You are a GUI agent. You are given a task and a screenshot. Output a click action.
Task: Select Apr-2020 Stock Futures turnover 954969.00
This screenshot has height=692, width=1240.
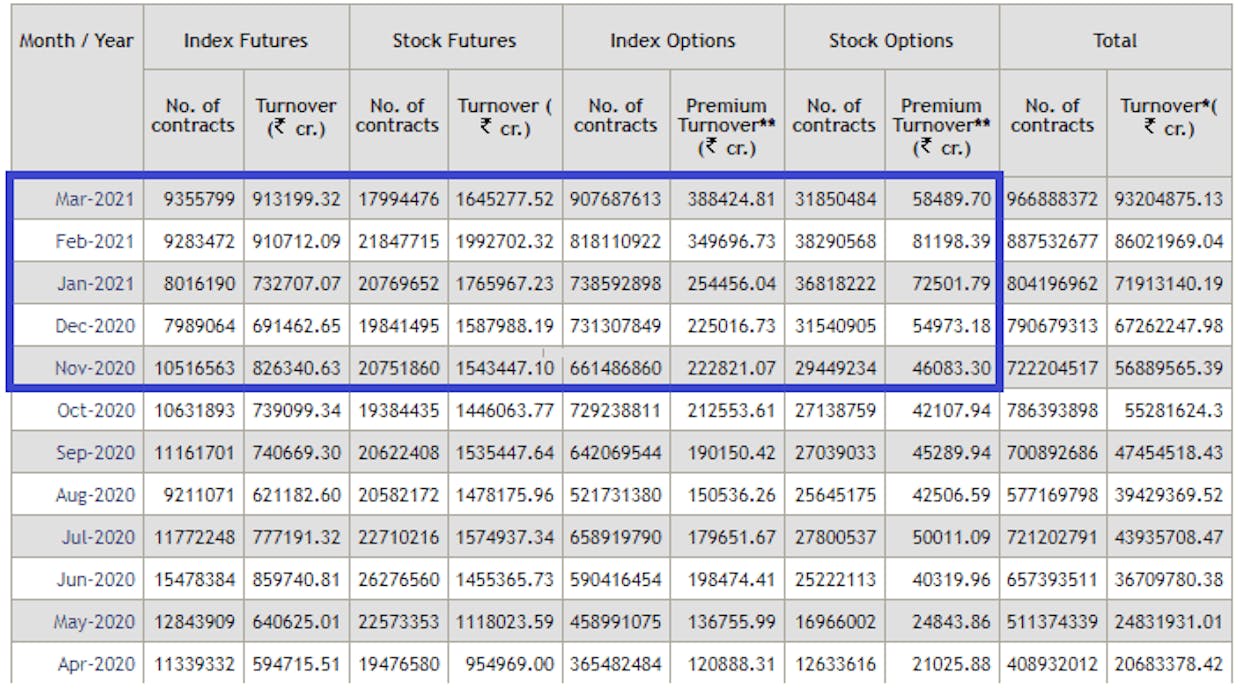(510, 664)
